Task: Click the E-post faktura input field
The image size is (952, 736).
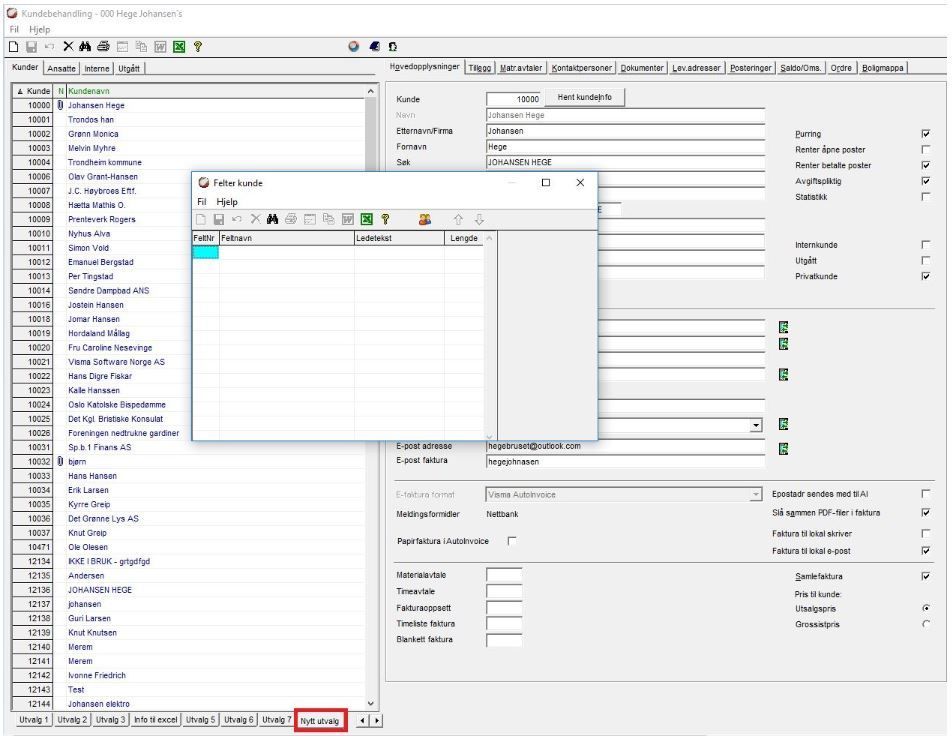Action: [625, 462]
